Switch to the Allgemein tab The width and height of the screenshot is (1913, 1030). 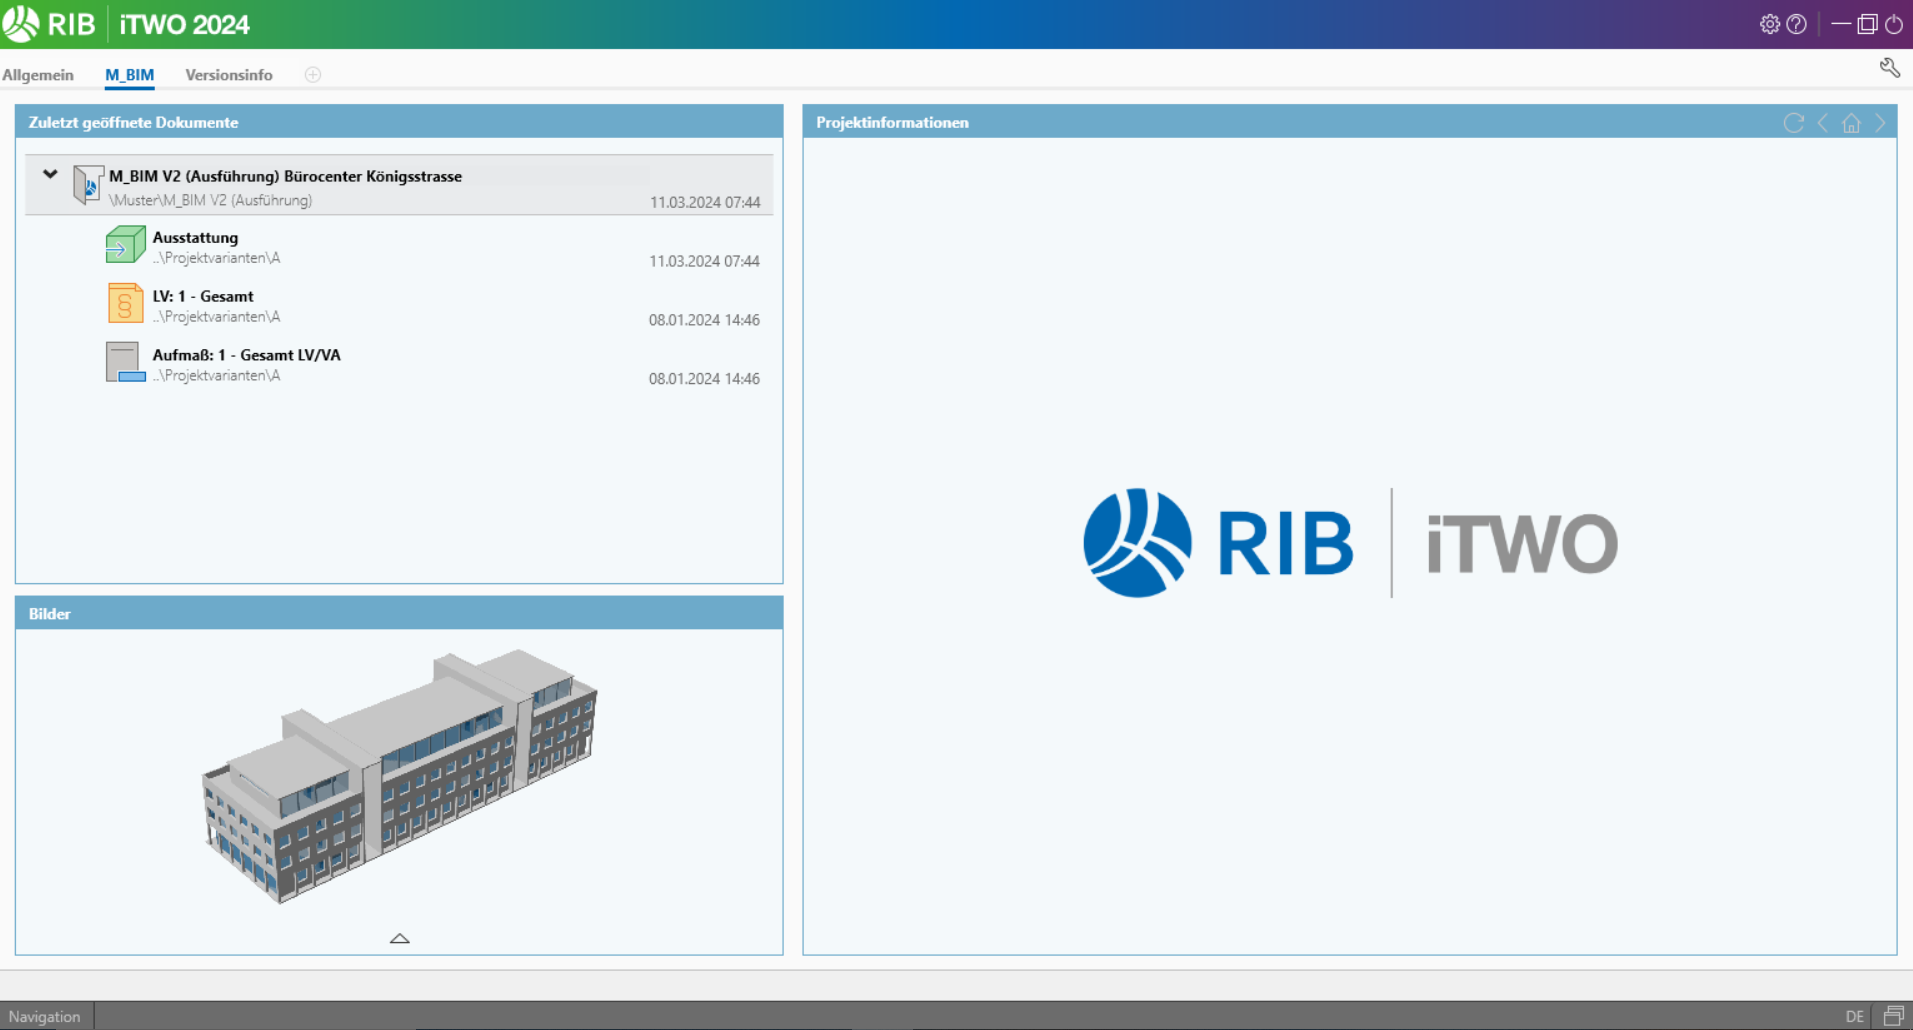click(x=38, y=75)
